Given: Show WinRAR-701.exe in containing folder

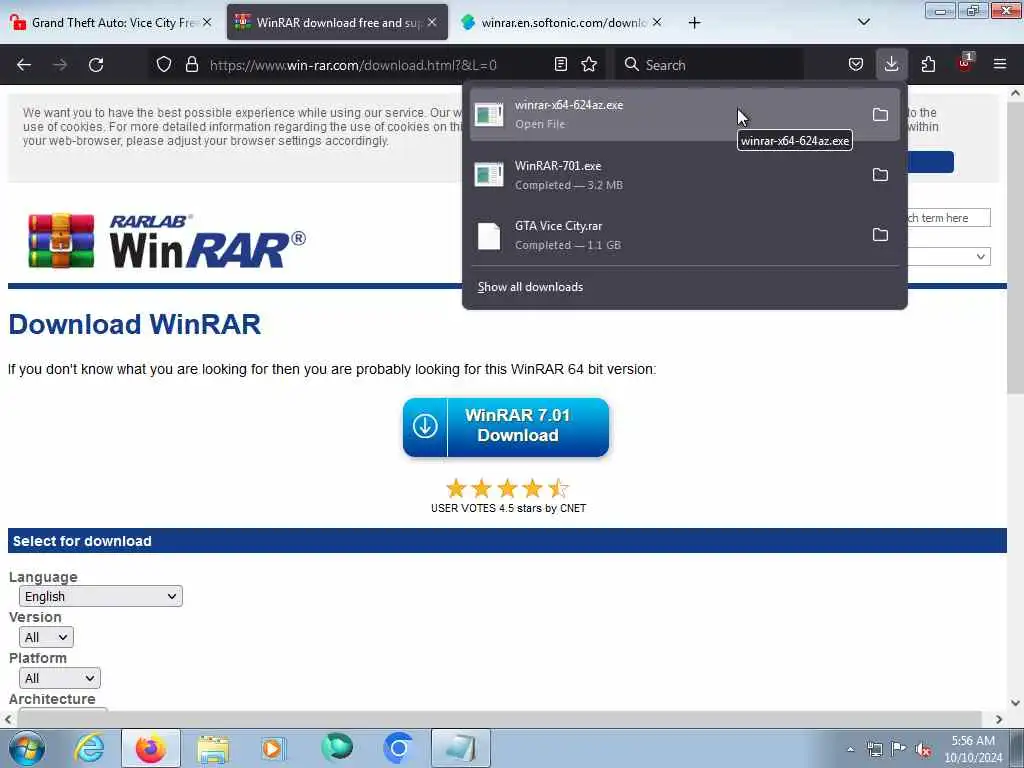Looking at the screenshot, I should 880,174.
